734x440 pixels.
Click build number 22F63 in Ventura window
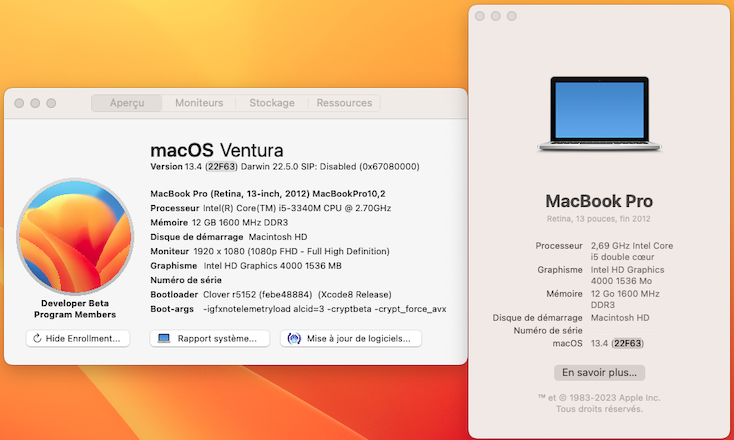pyautogui.click(x=221, y=167)
